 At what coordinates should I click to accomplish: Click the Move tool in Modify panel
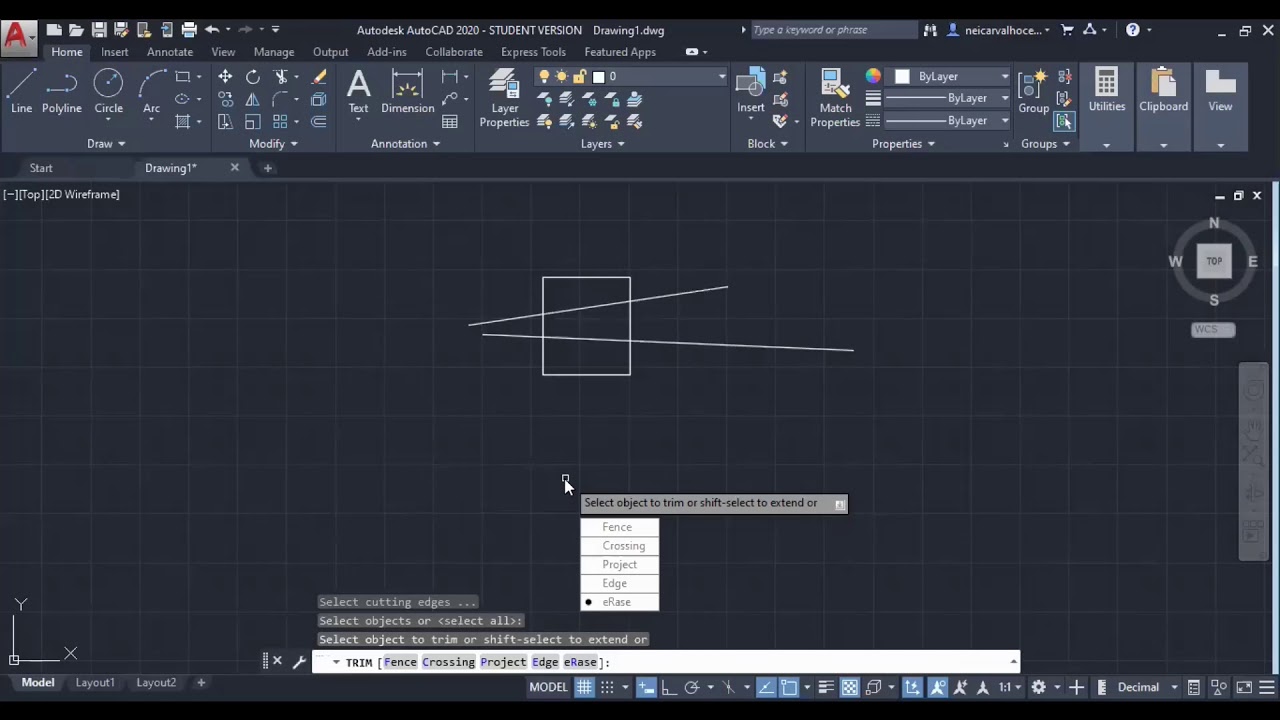tap(226, 77)
